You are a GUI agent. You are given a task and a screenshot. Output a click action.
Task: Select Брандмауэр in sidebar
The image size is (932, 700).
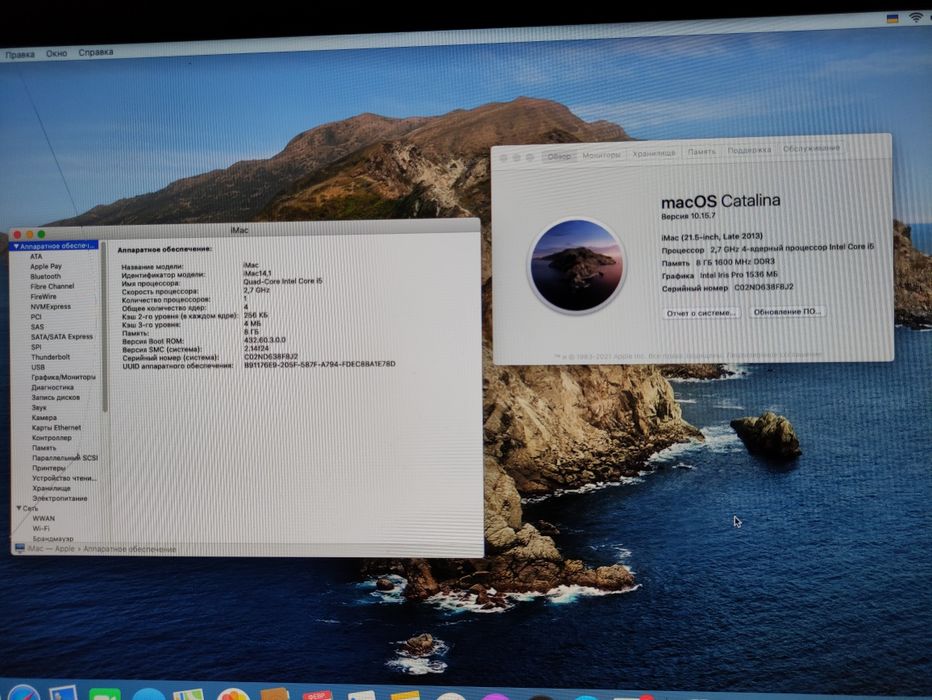tap(53, 538)
